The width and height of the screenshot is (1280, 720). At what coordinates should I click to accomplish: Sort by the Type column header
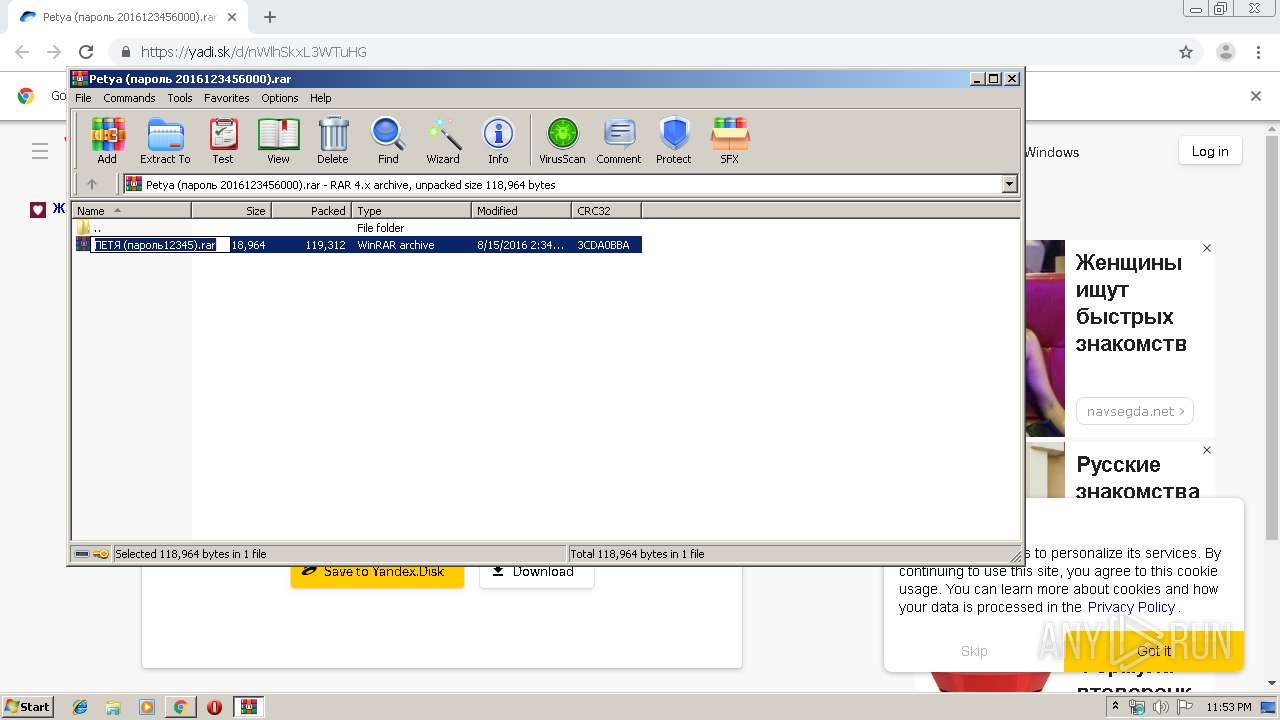(x=411, y=210)
